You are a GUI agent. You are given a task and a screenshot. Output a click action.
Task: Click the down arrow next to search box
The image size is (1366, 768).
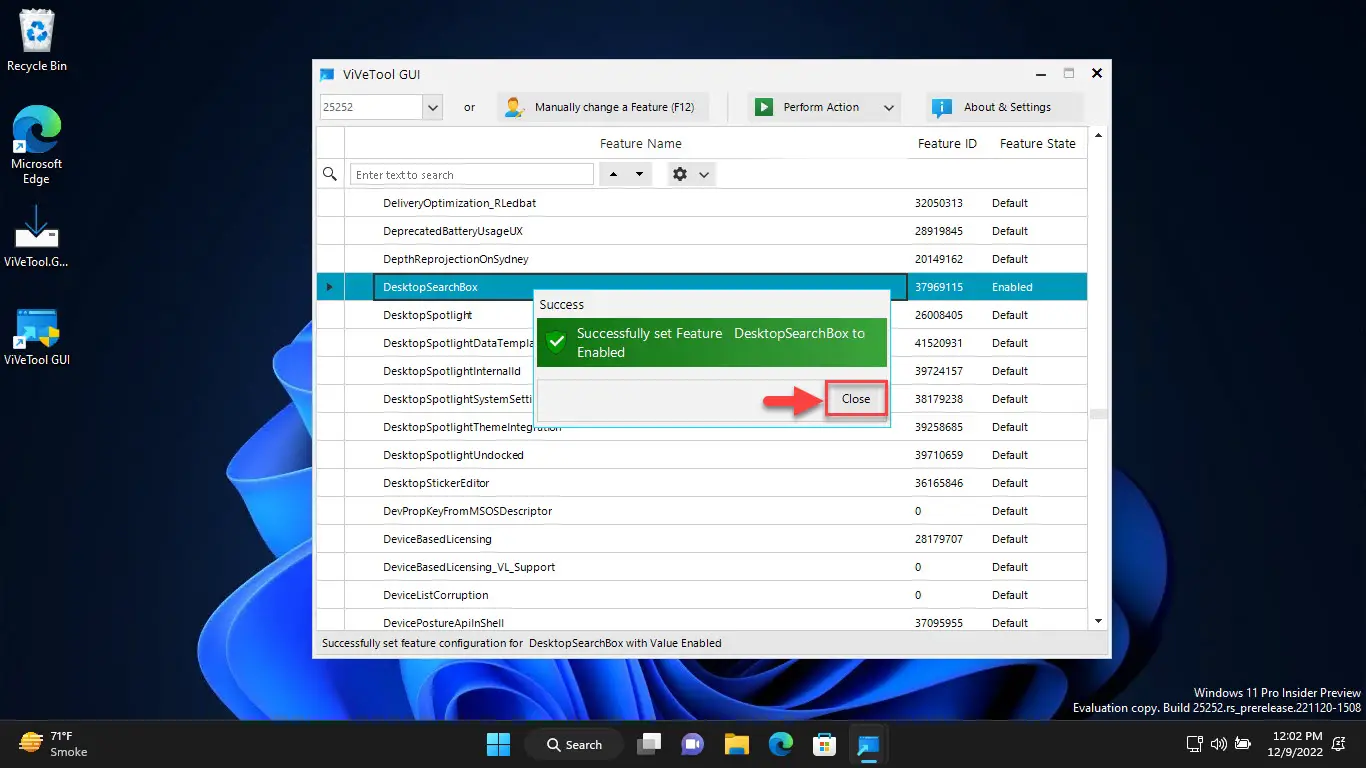coord(640,174)
